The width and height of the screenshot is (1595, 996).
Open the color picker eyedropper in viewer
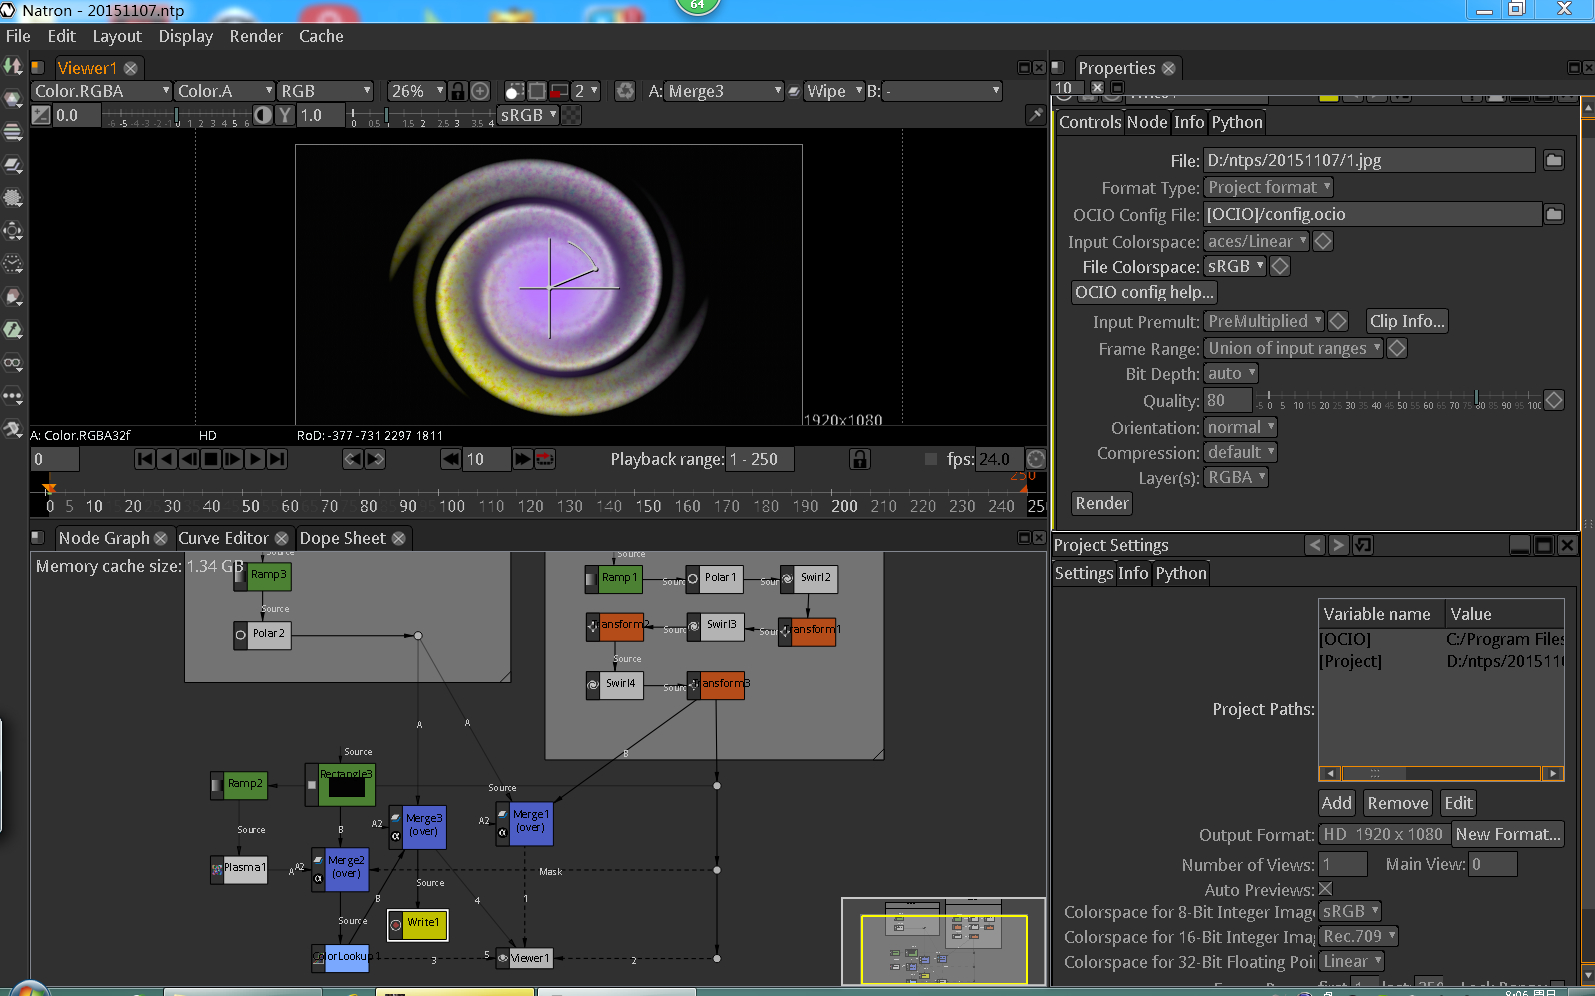[1036, 116]
